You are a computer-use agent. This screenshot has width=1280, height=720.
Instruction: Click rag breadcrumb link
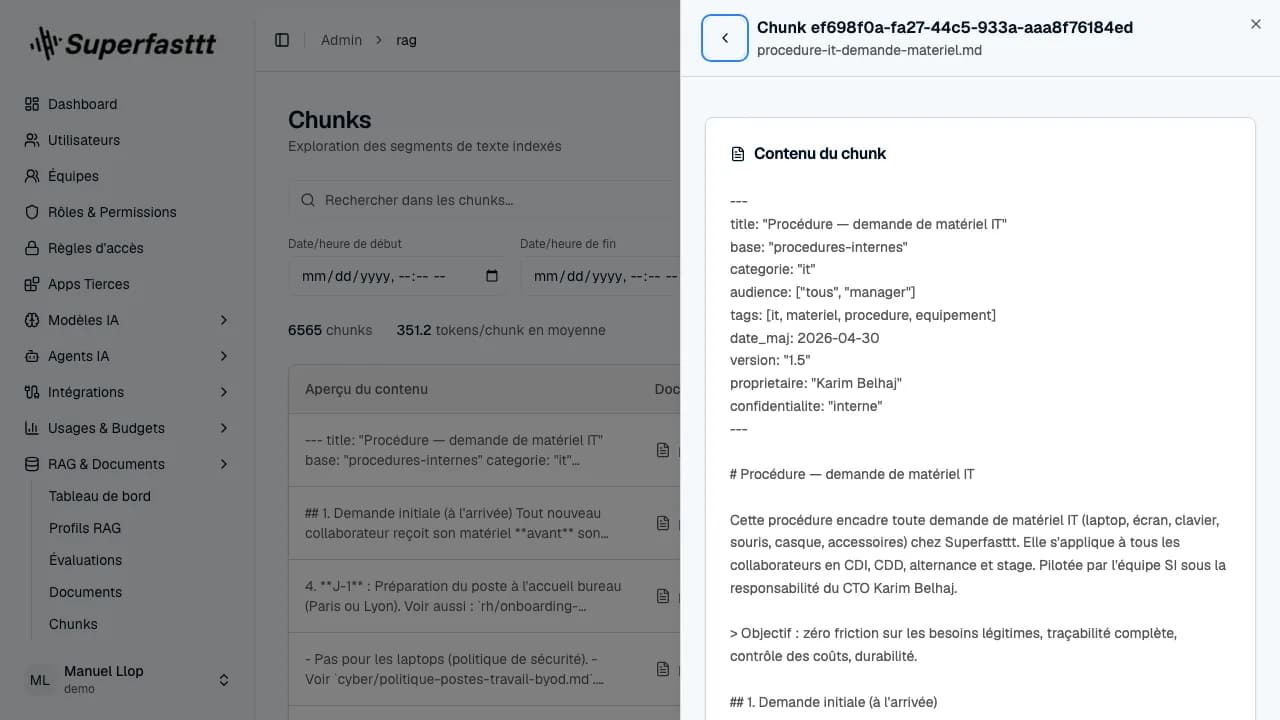click(x=406, y=40)
